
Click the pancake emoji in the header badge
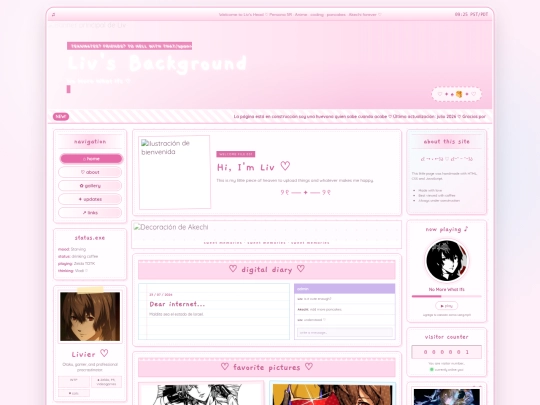[x=459, y=94]
